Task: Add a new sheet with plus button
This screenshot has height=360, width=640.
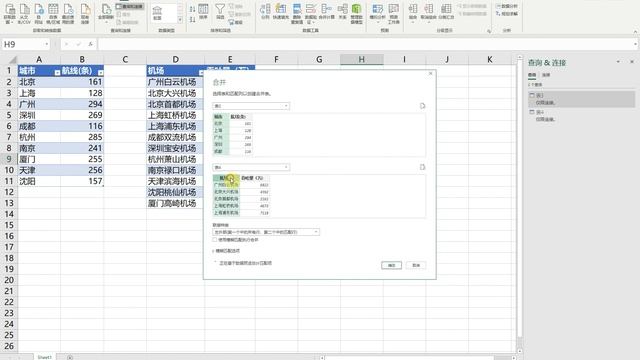Action: tap(70, 357)
